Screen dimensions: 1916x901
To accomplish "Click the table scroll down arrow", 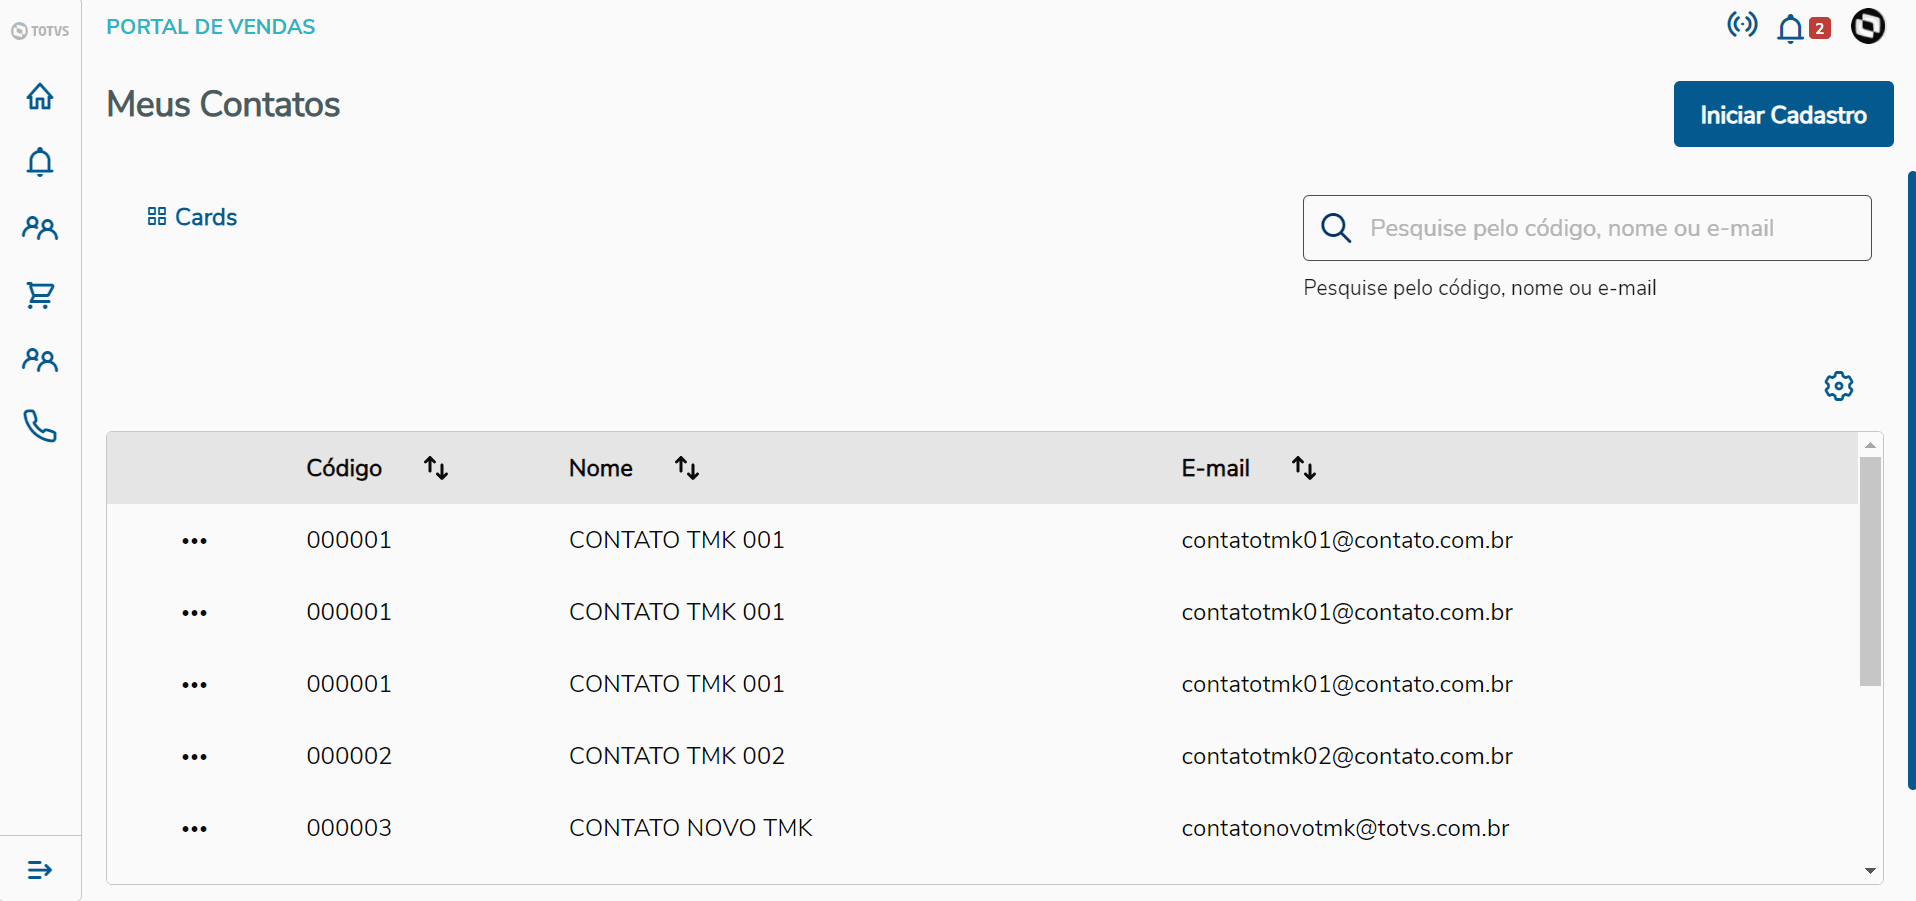I will click(1870, 871).
